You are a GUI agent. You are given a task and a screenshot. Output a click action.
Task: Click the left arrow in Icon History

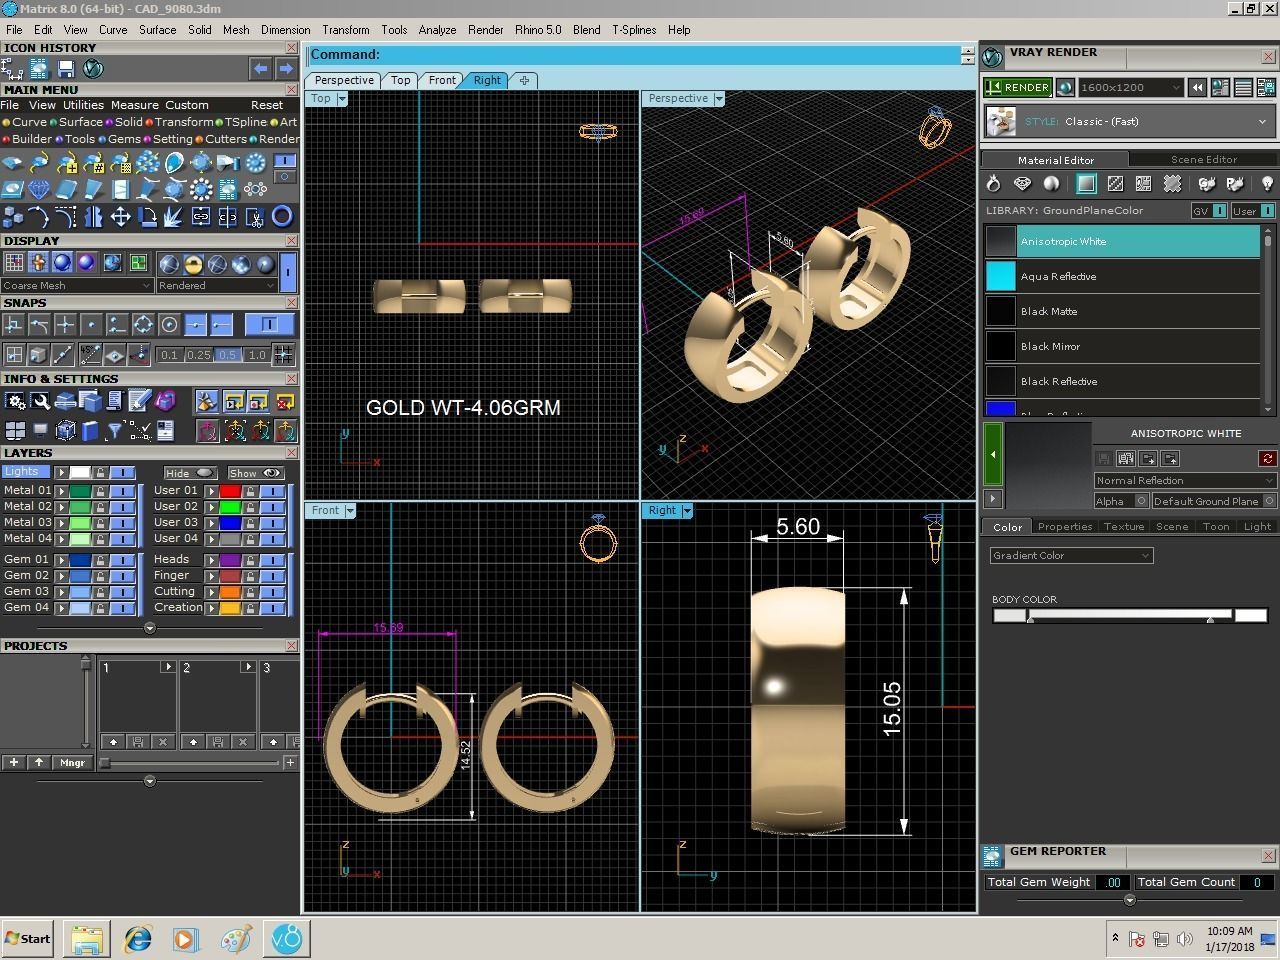click(x=260, y=68)
